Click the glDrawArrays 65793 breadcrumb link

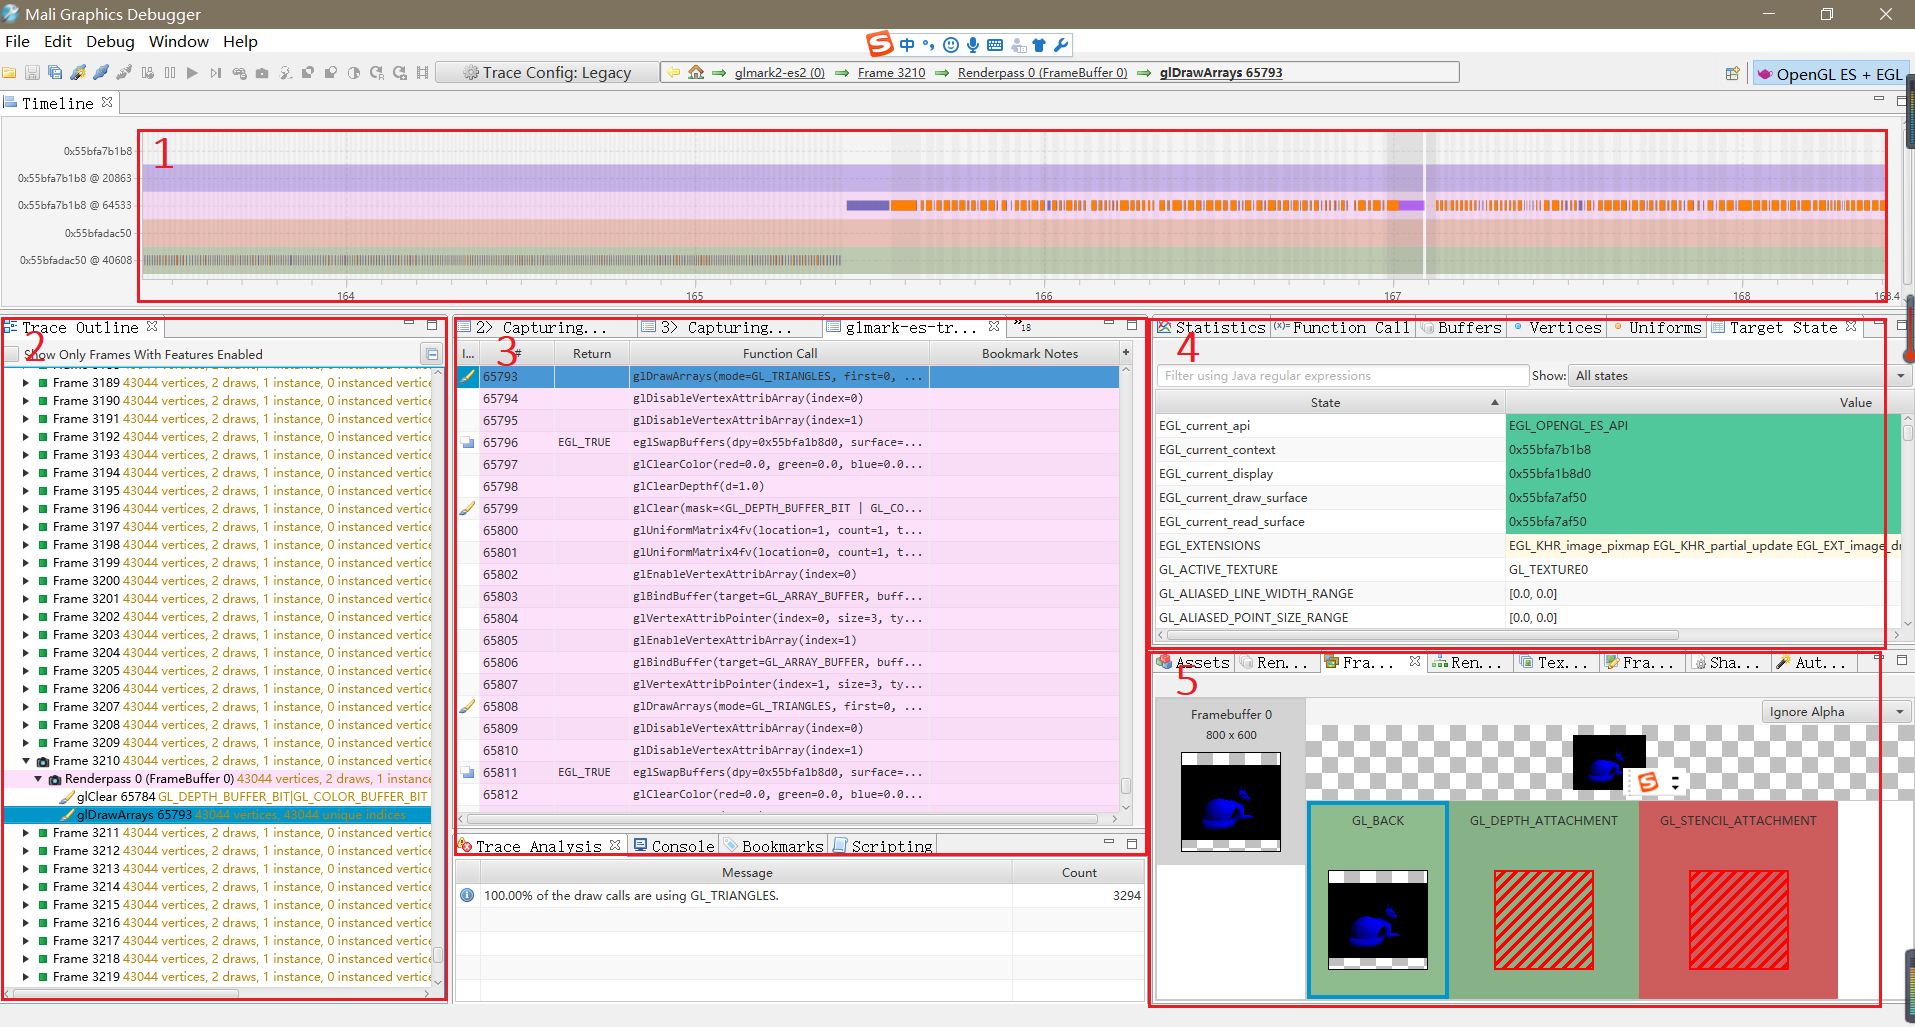(1220, 72)
